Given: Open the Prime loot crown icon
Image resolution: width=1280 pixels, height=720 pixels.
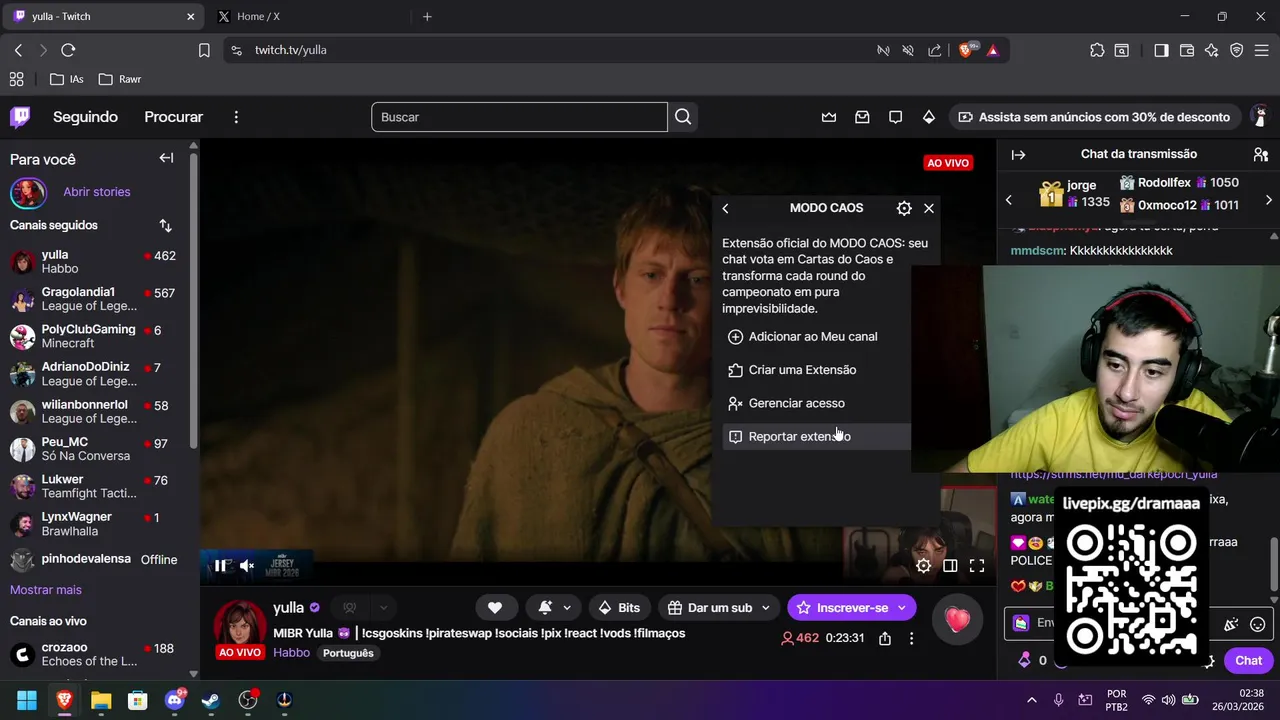Looking at the screenshot, I should [829, 117].
